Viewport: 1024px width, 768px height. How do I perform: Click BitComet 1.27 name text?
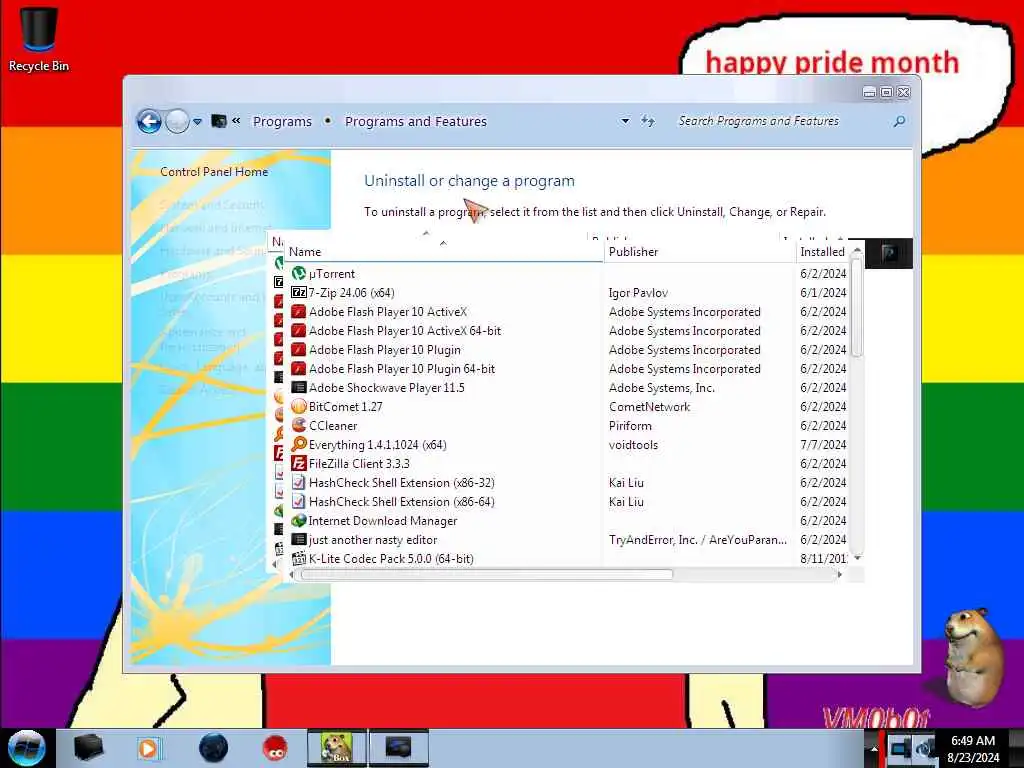tap(345, 406)
